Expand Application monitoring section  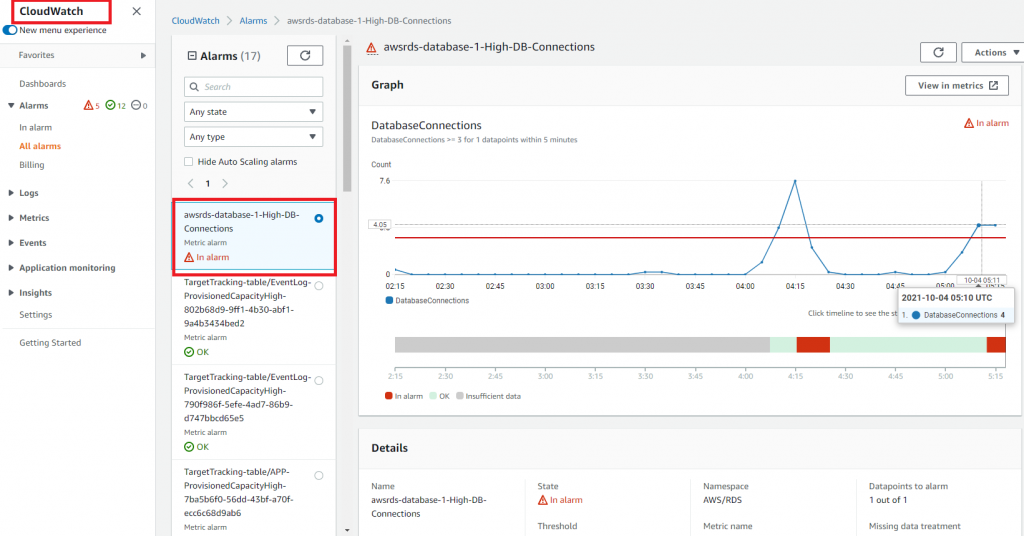(x=11, y=268)
